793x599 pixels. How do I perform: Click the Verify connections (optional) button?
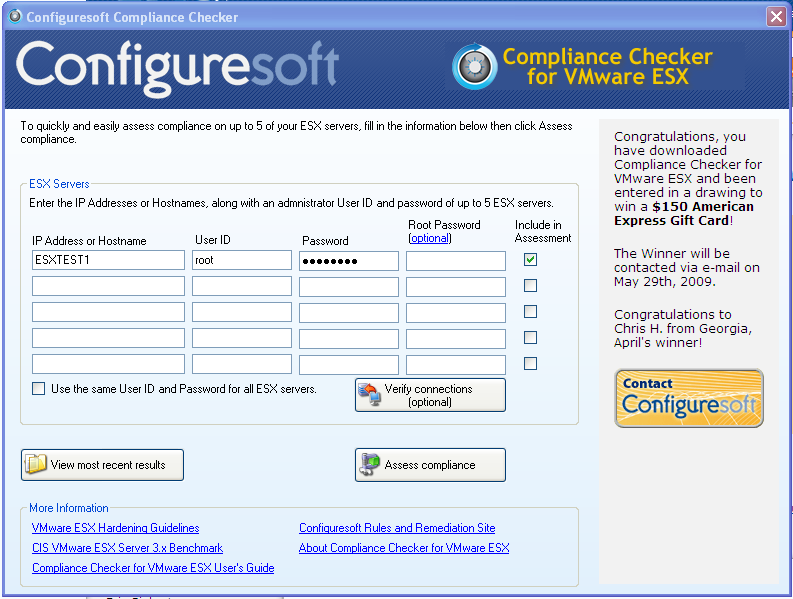pos(430,395)
